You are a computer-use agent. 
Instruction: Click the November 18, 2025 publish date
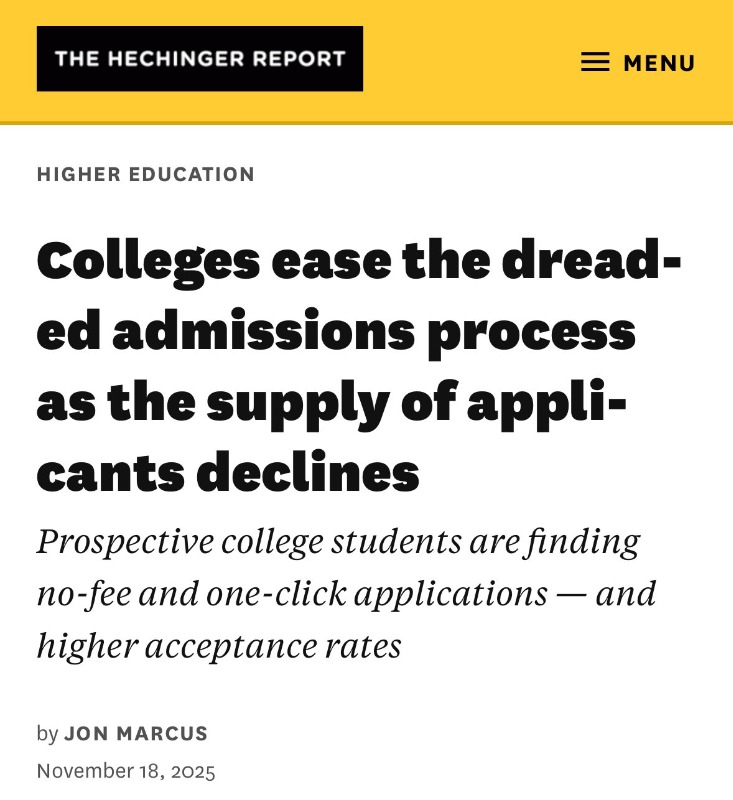click(x=126, y=771)
